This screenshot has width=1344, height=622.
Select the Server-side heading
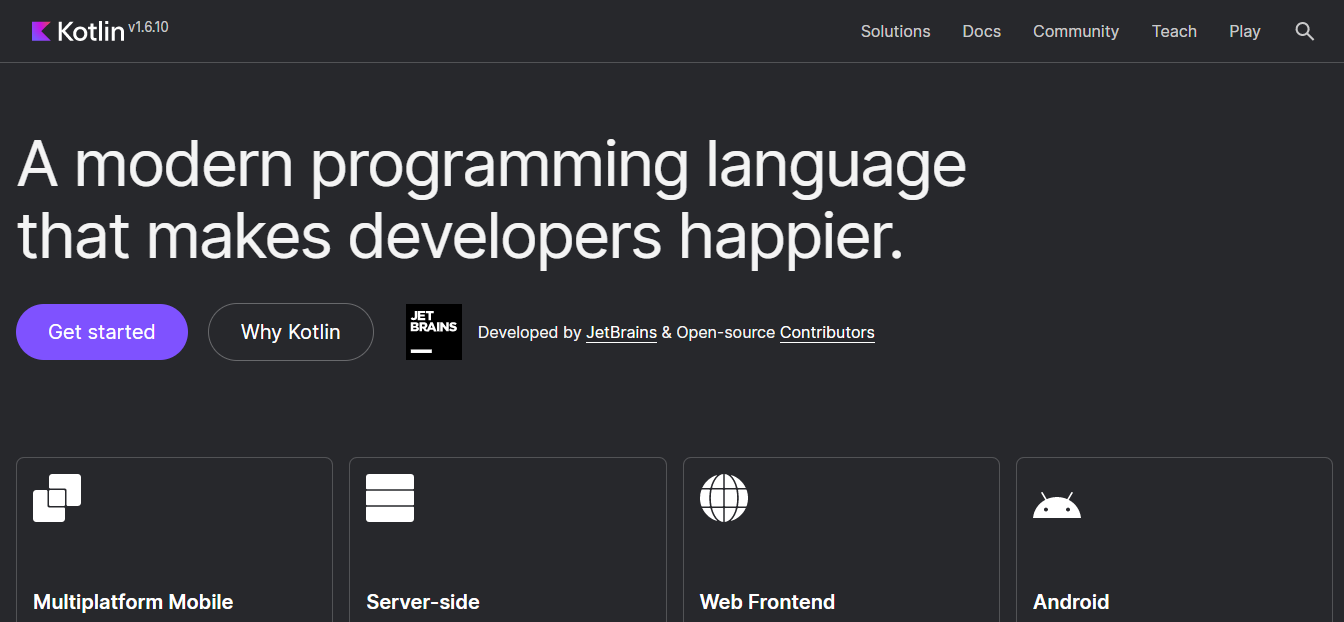pyautogui.click(x=423, y=601)
